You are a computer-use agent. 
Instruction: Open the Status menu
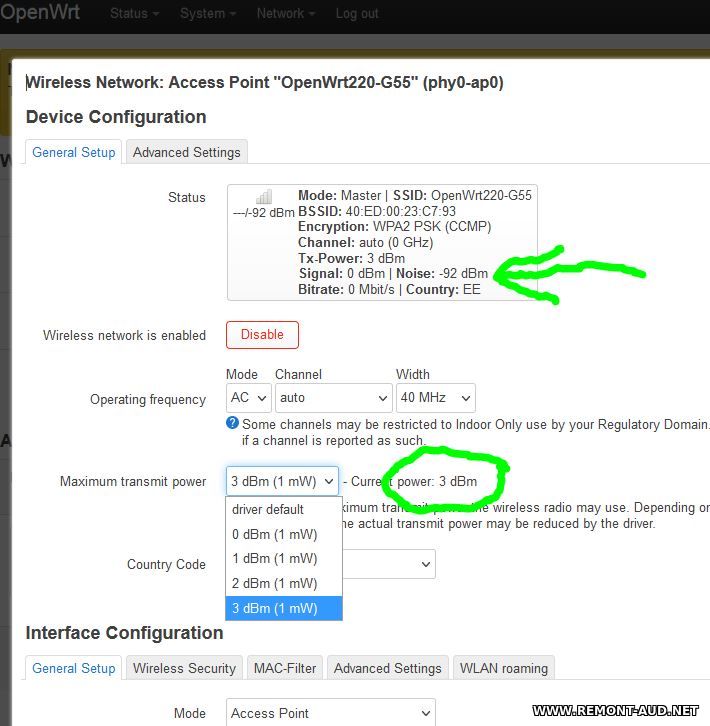pyautogui.click(x=134, y=13)
